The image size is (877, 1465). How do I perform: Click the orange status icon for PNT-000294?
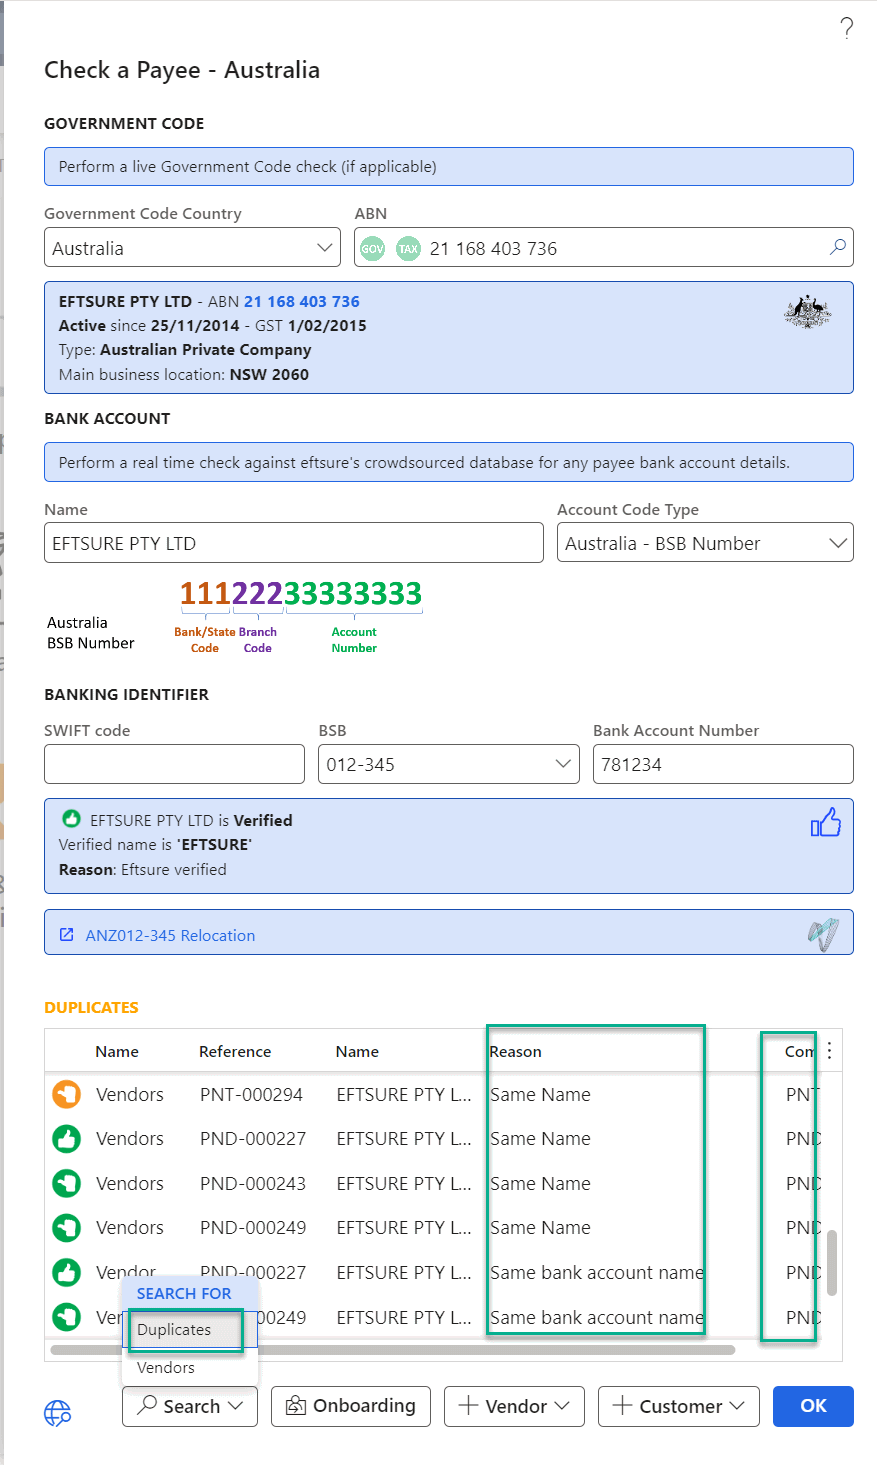click(66, 1094)
